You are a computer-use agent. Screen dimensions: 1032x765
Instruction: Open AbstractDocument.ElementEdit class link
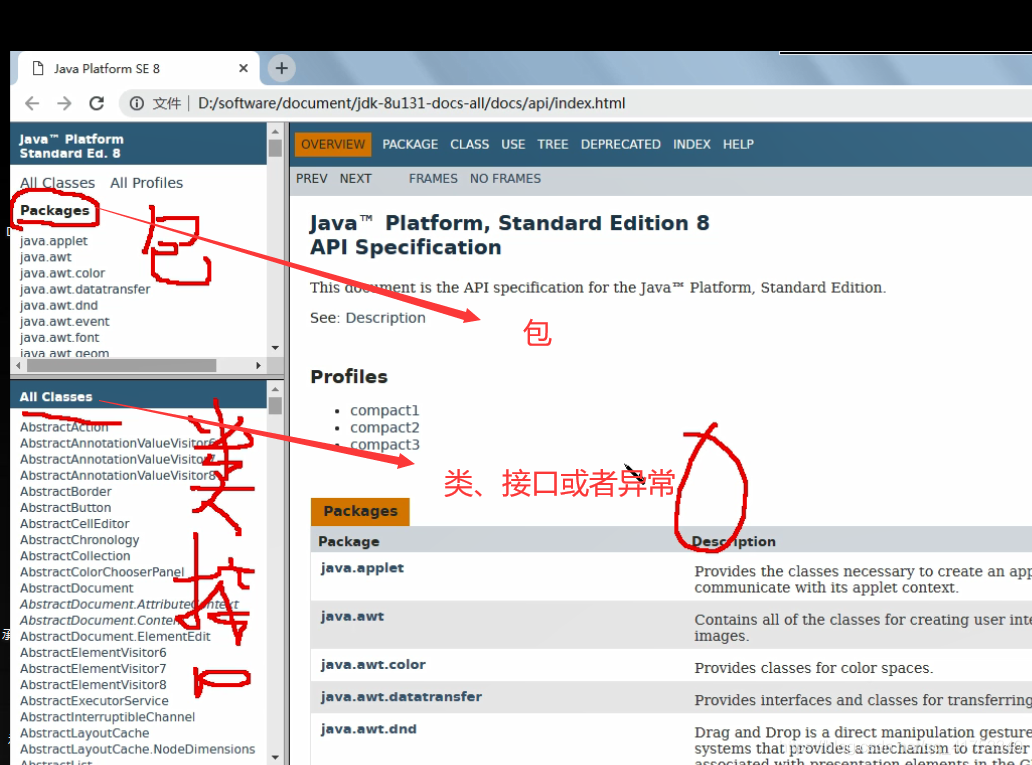pos(115,637)
